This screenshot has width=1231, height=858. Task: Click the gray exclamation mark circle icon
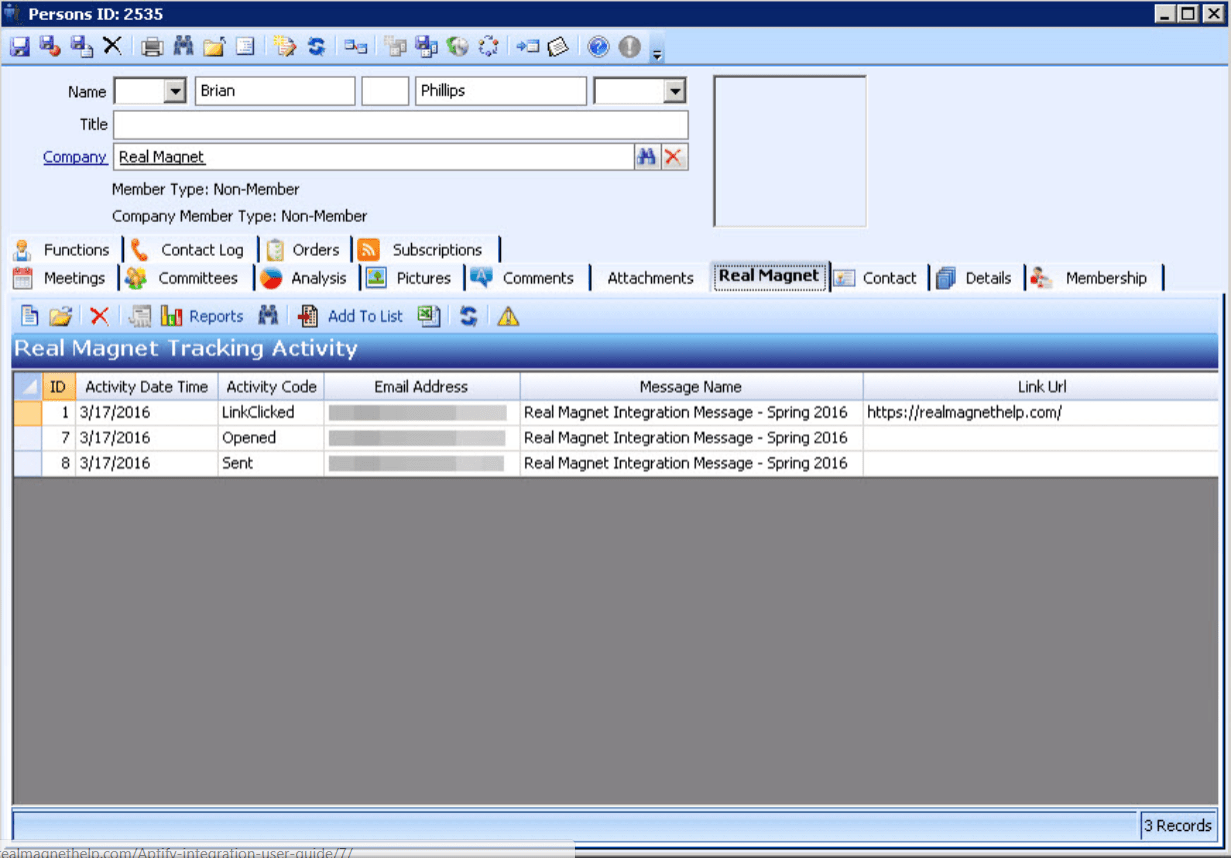click(629, 46)
